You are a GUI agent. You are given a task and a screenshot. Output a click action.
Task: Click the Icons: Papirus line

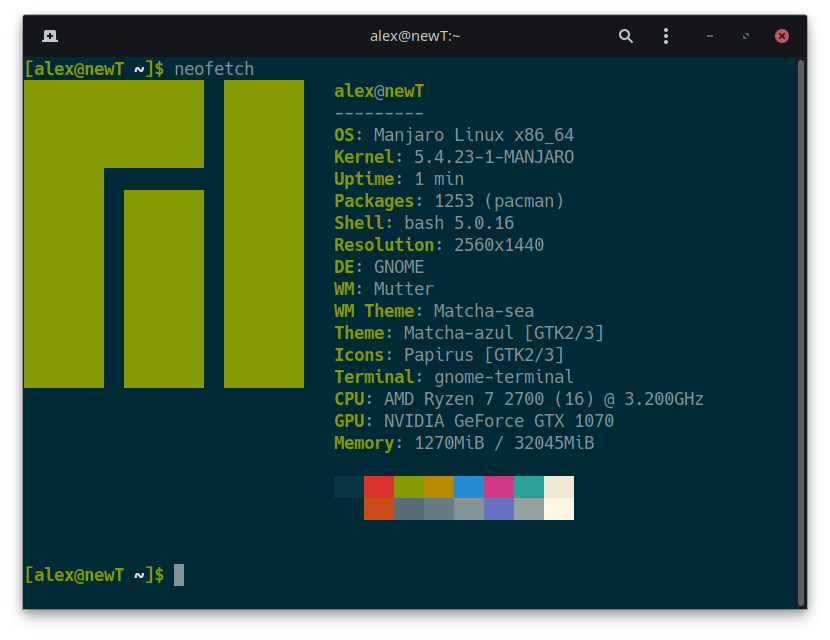coord(449,355)
